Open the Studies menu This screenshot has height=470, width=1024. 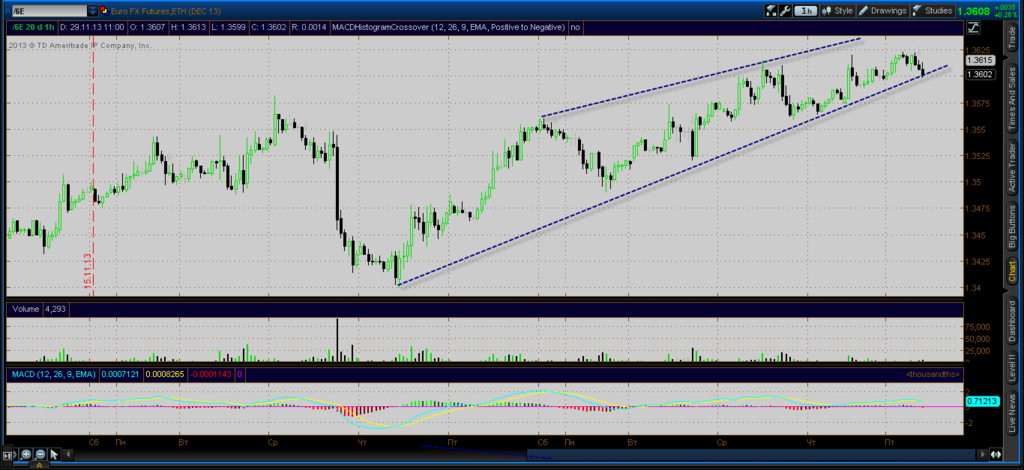[932, 10]
